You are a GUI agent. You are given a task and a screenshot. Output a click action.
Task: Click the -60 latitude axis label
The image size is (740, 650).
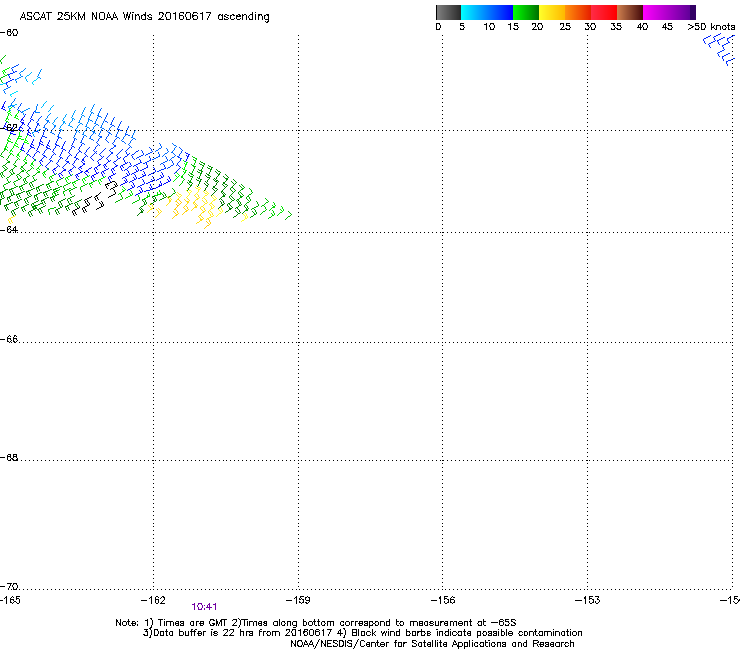(9, 33)
